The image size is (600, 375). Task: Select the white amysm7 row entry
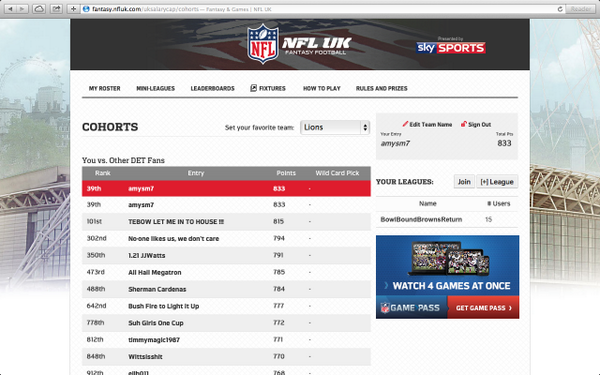(x=141, y=205)
